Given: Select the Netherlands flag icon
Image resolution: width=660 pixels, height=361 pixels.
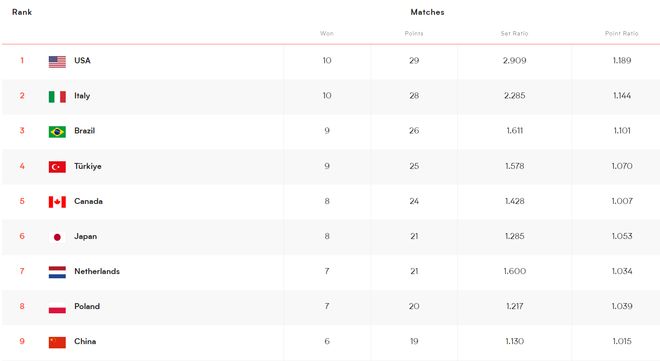Looking at the screenshot, I should click(x=57, y=272).
